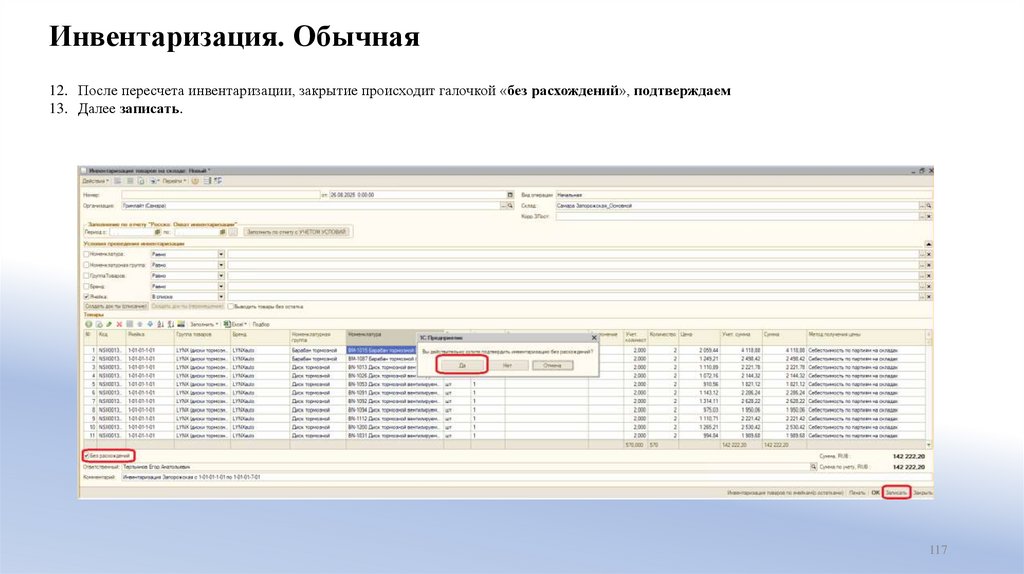The height and width of the screenshot is (574, 1024).
Task: Click the Отмена button in the dialog
Action: pyautogui.click(x=552, y=365)
